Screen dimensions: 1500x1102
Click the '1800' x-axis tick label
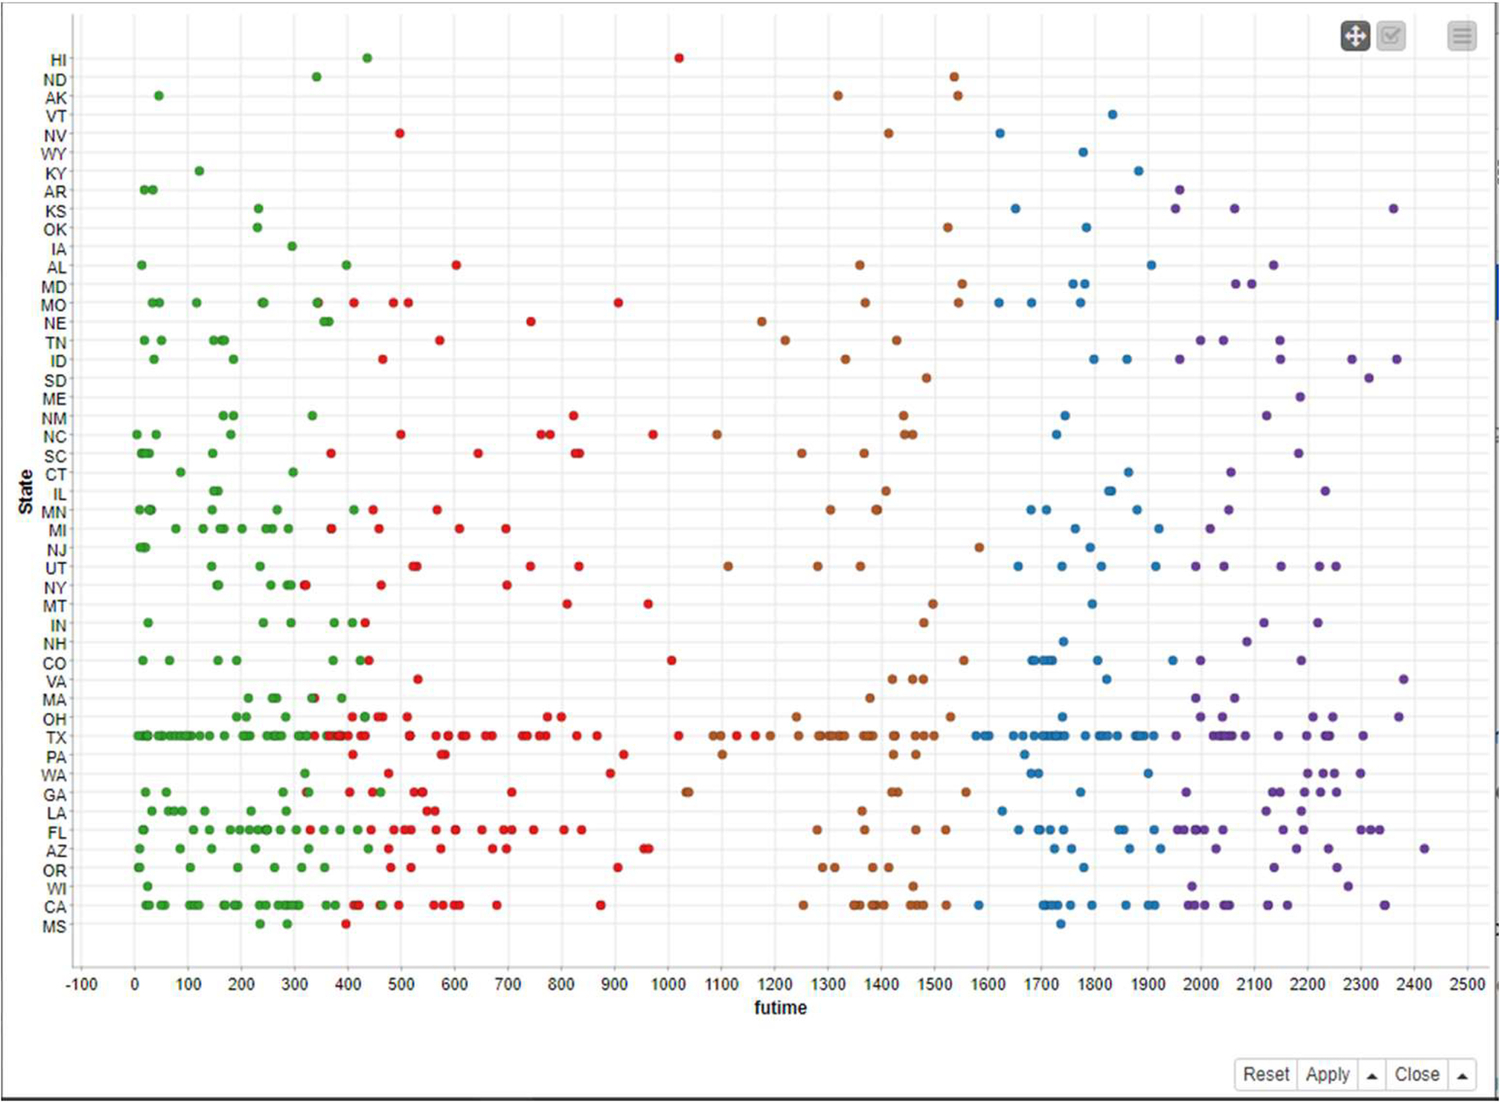(1094, 985)
